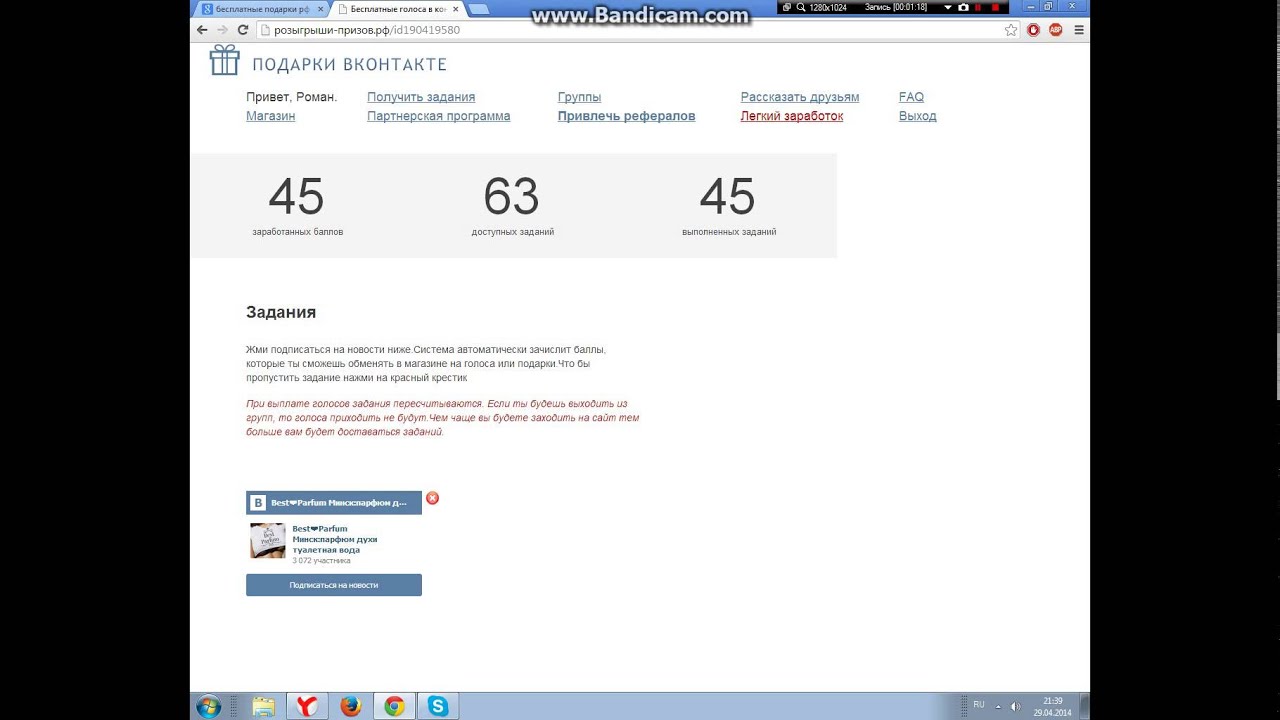1280x720 pixels.
Task: Open Skype from the taskbar
Action: click(x=438, y=707)
